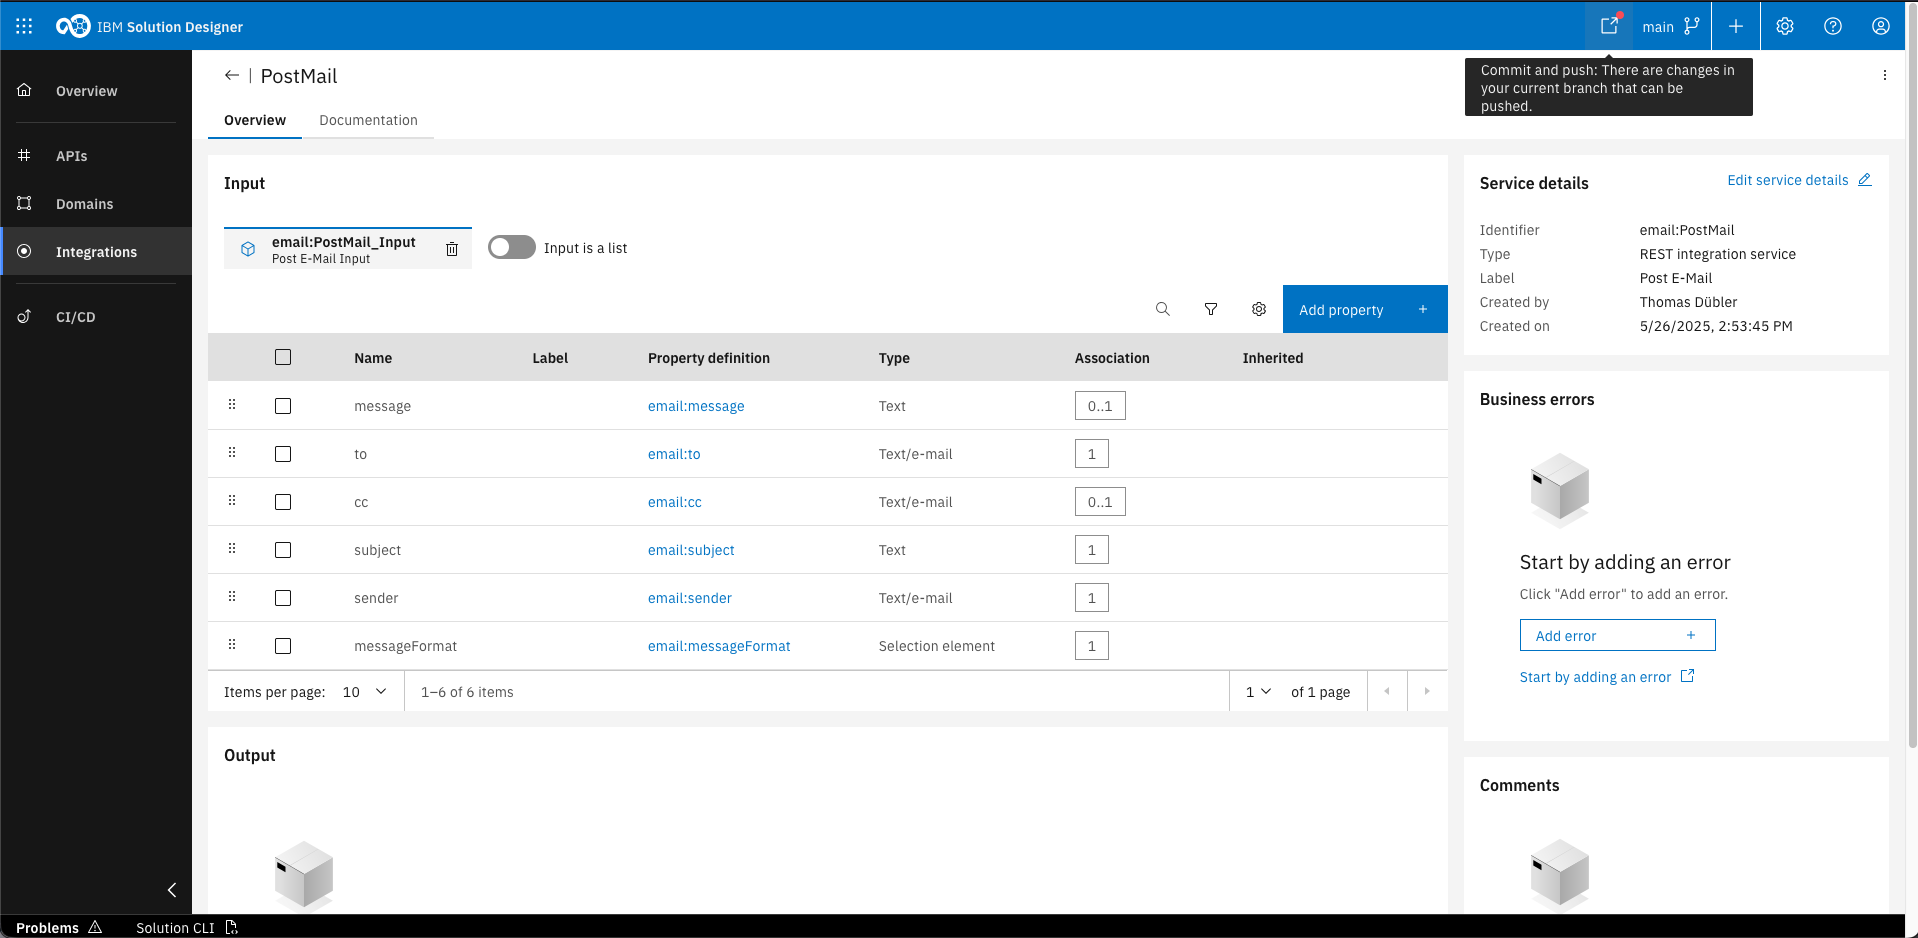Collapse the left sidebar navigation
Image resolution: width=1918 pixels, height=938 pixels.
pyautogui.click(x=171, y=890)
